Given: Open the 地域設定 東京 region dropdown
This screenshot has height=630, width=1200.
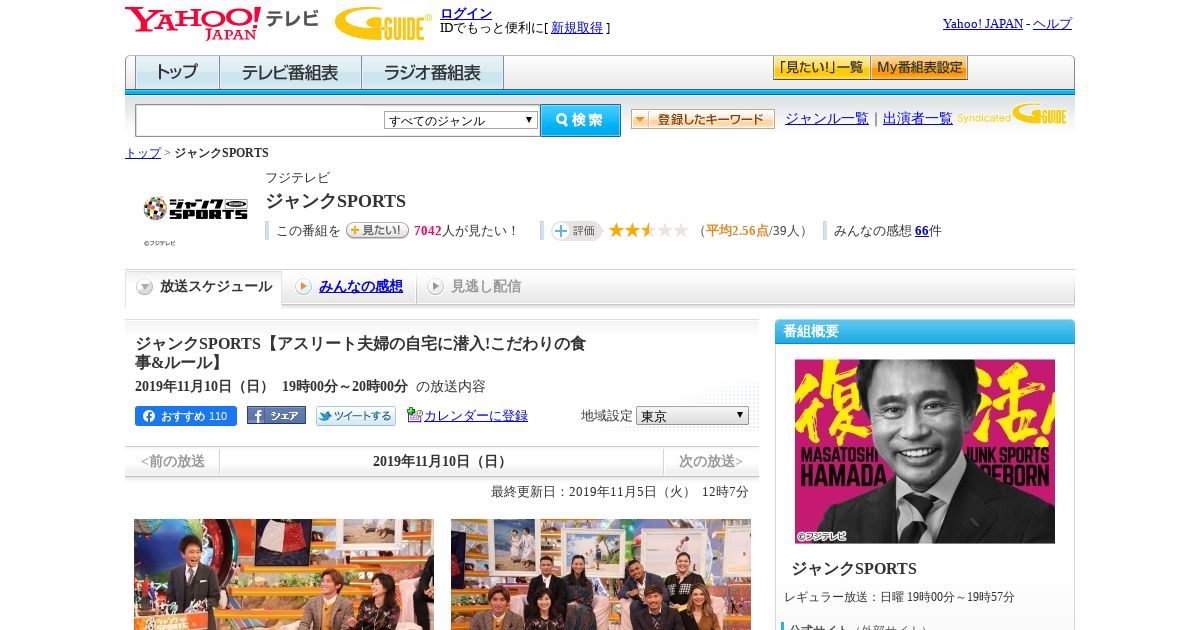Looking at the screenshot, I should [x=692, y=415].
